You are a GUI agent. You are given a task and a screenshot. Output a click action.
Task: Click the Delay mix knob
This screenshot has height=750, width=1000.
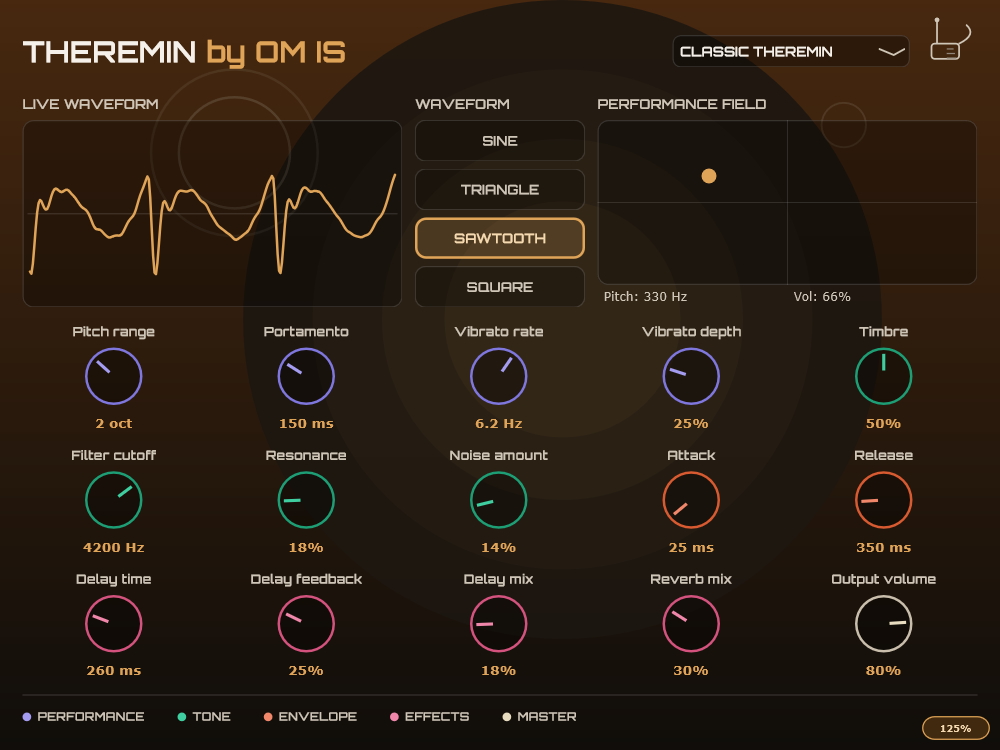coord(499,624)
